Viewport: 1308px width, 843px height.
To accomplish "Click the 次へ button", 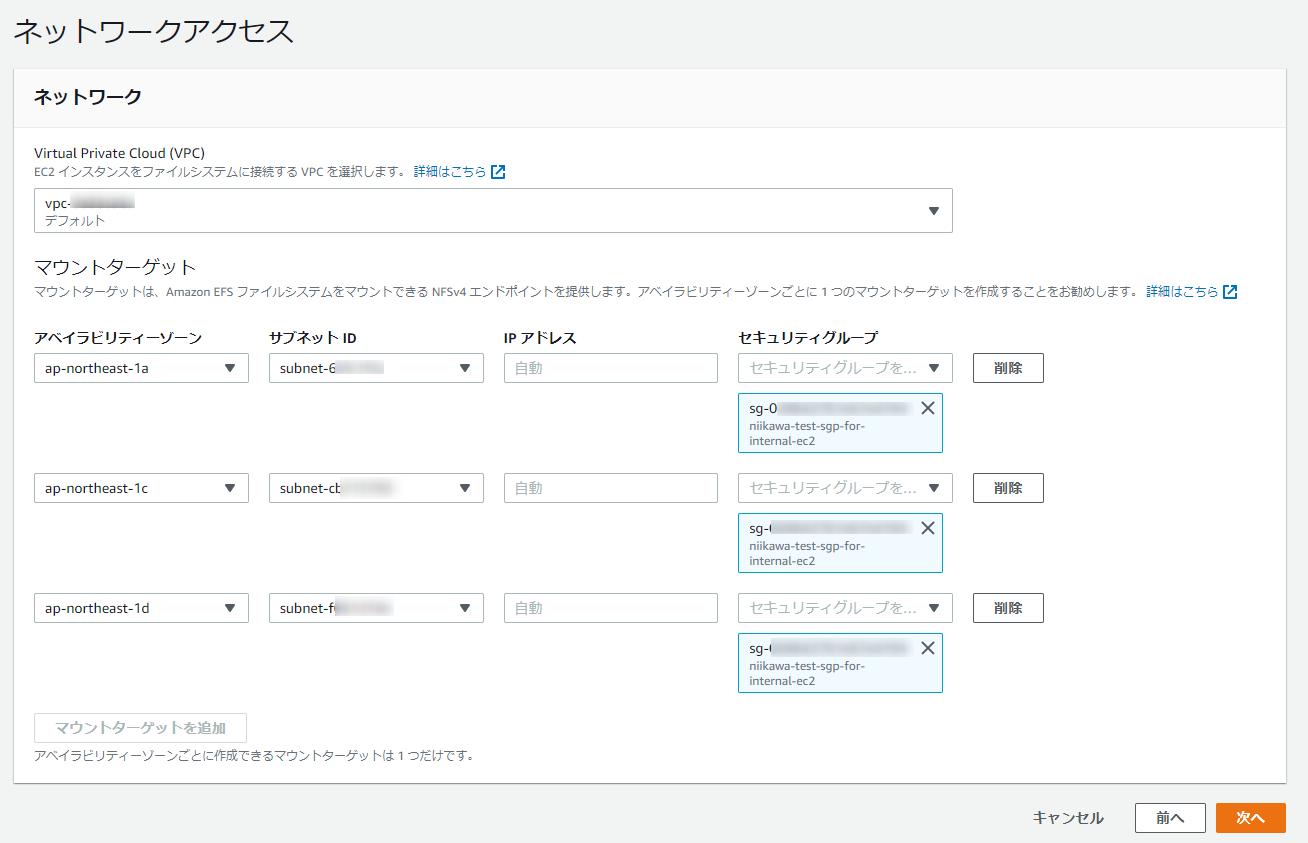I will coord(1251,818).
